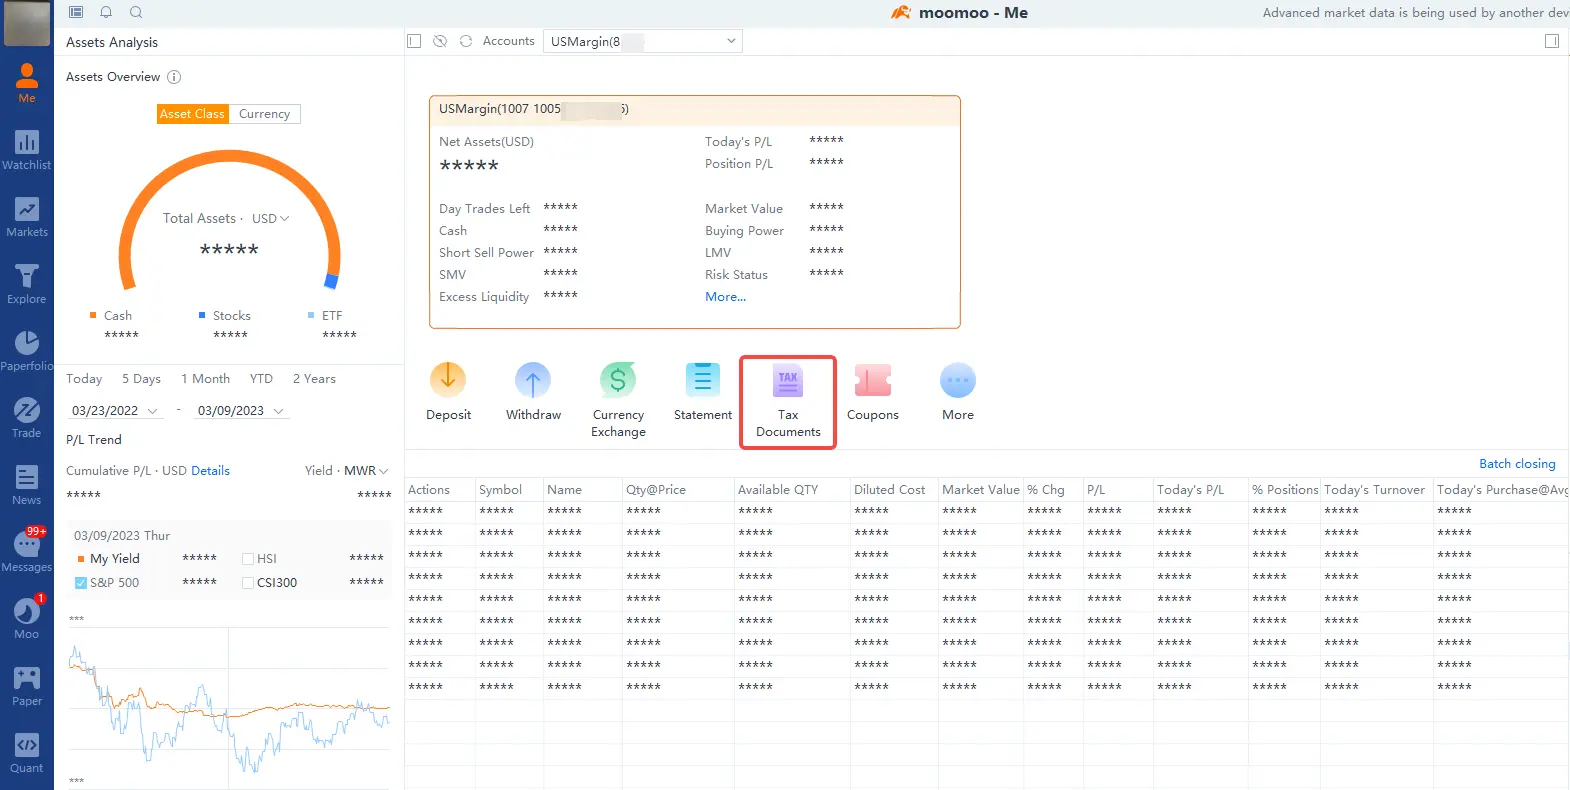1570x790 pixels.
Task: Select the 5 Days period tab
Action: (x=141, y=379)
